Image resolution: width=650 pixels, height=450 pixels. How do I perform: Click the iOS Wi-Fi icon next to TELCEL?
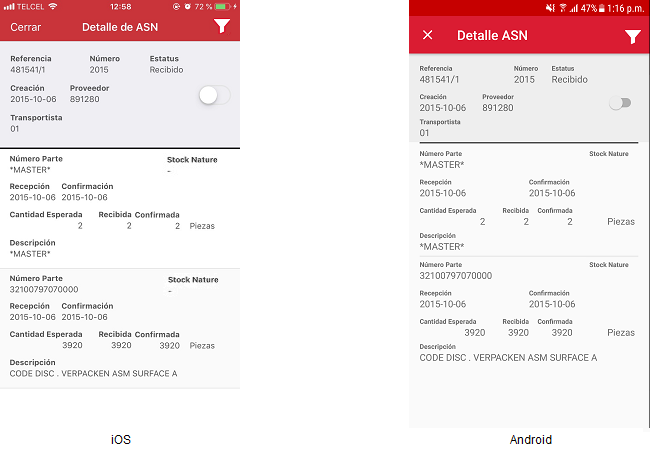pyautogui.click(x=52, y=6)
